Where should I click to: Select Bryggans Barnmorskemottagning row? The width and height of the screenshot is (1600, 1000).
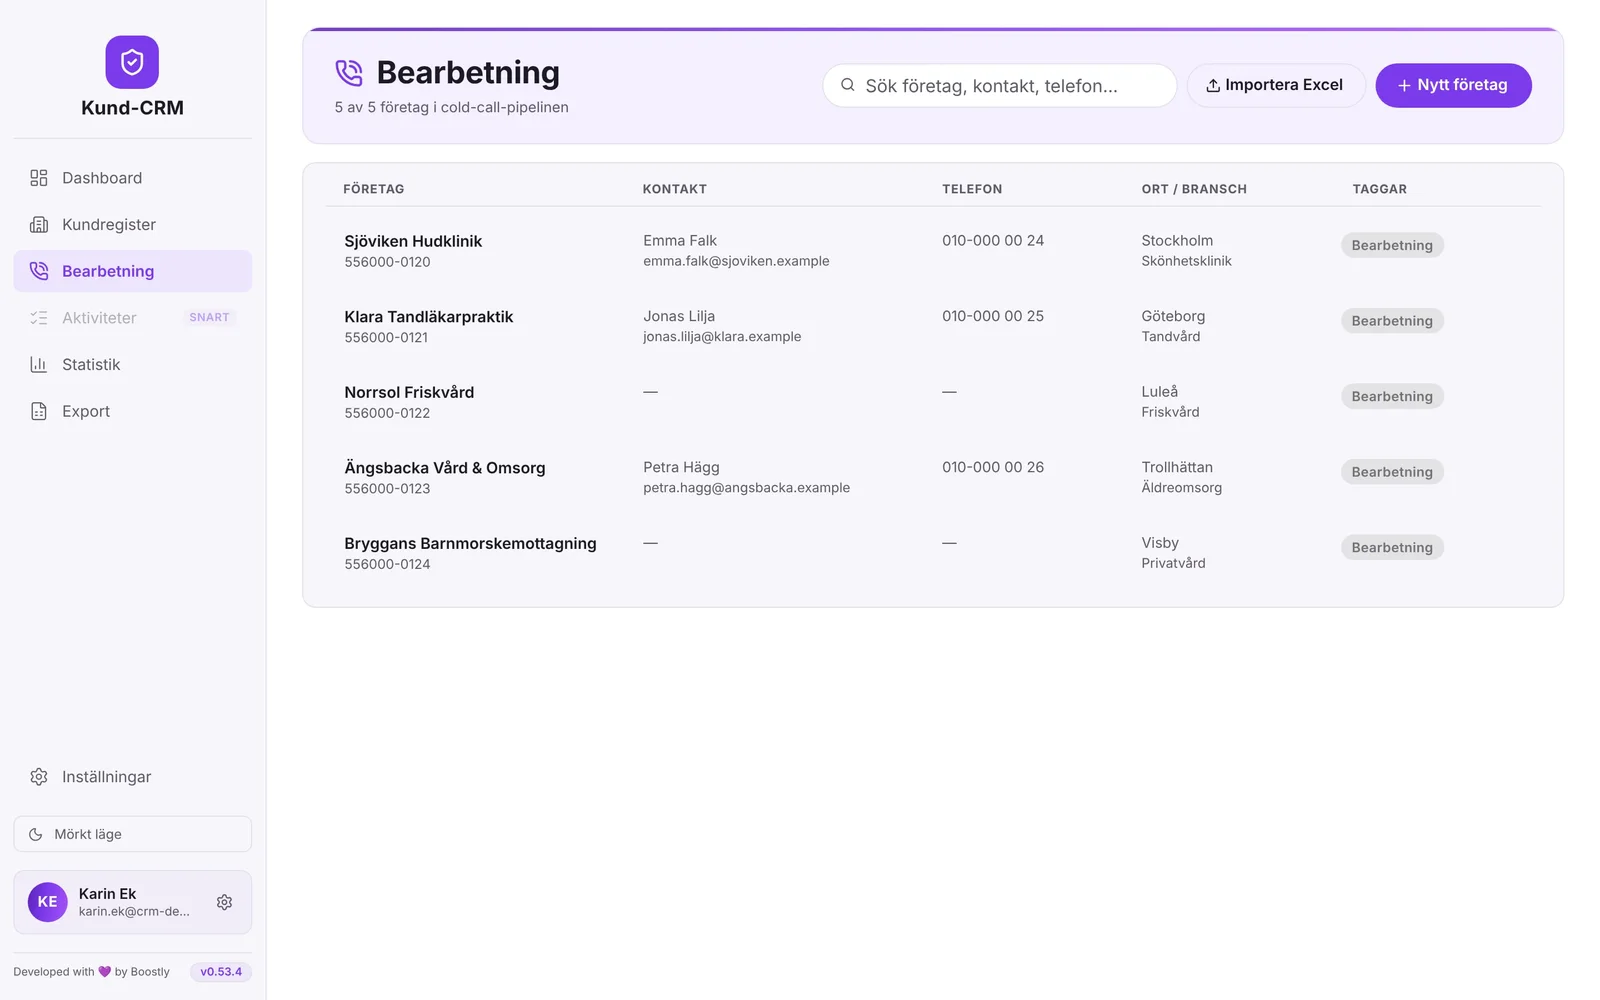click(932, 552)
